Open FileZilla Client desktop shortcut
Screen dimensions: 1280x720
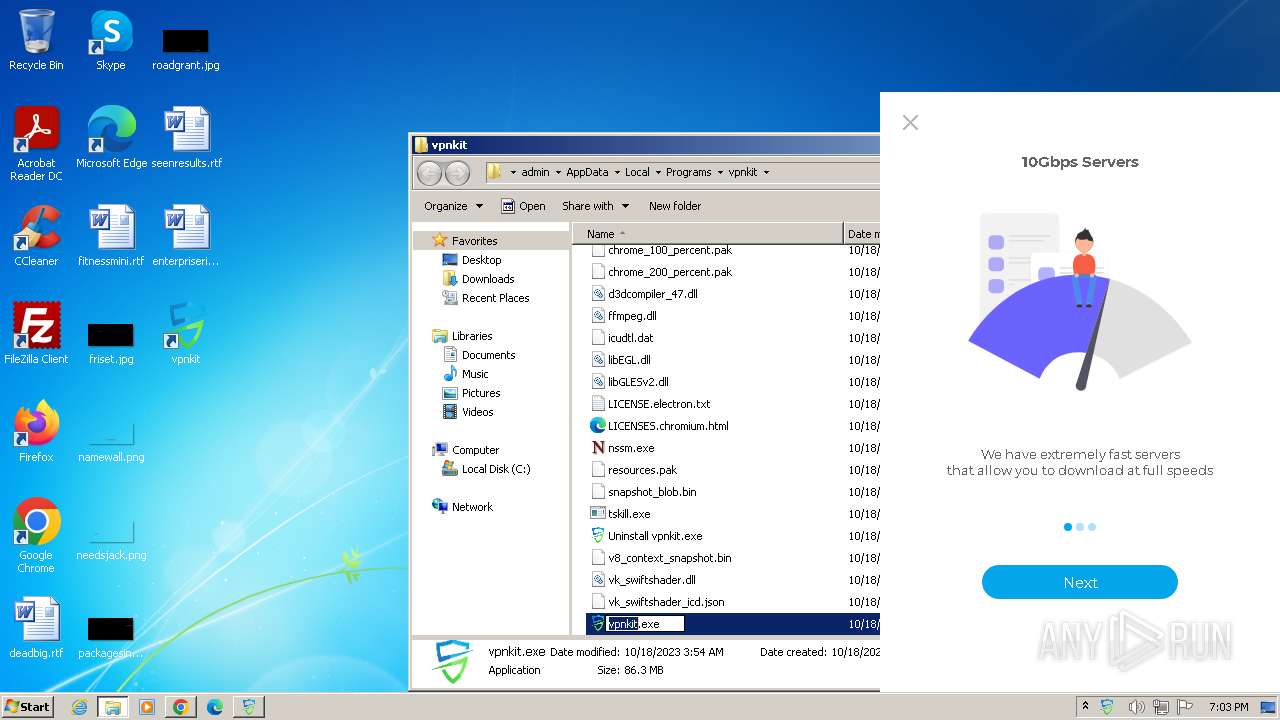[x=36, y=333]
